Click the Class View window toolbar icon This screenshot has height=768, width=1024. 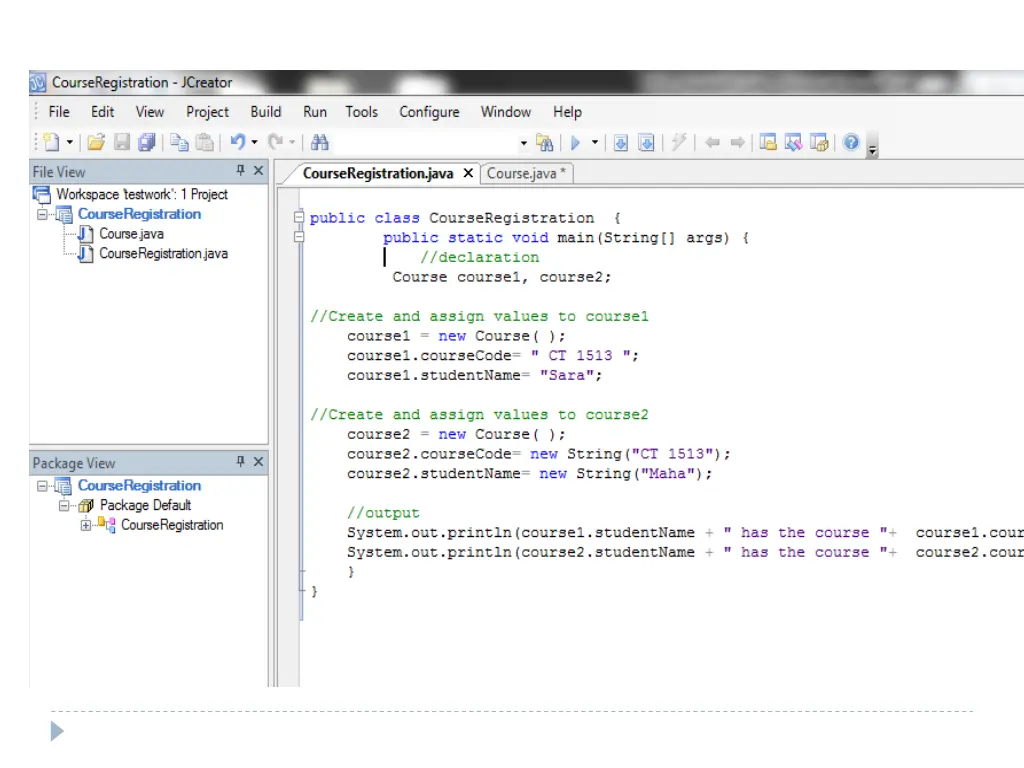coord(793,142)
